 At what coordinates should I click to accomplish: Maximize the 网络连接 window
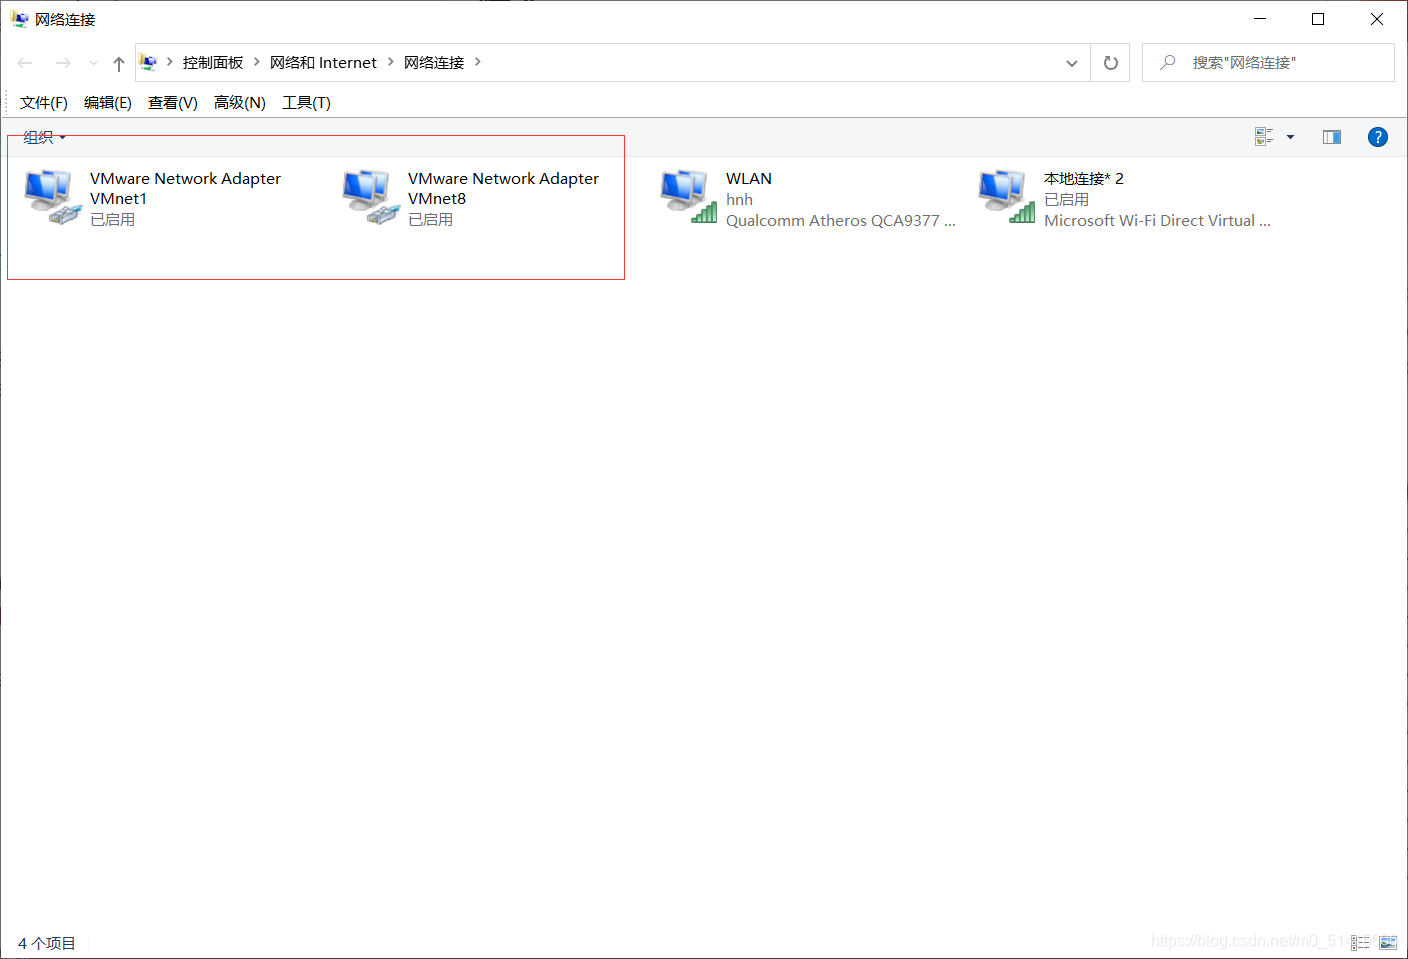[x=1318, y=19]
